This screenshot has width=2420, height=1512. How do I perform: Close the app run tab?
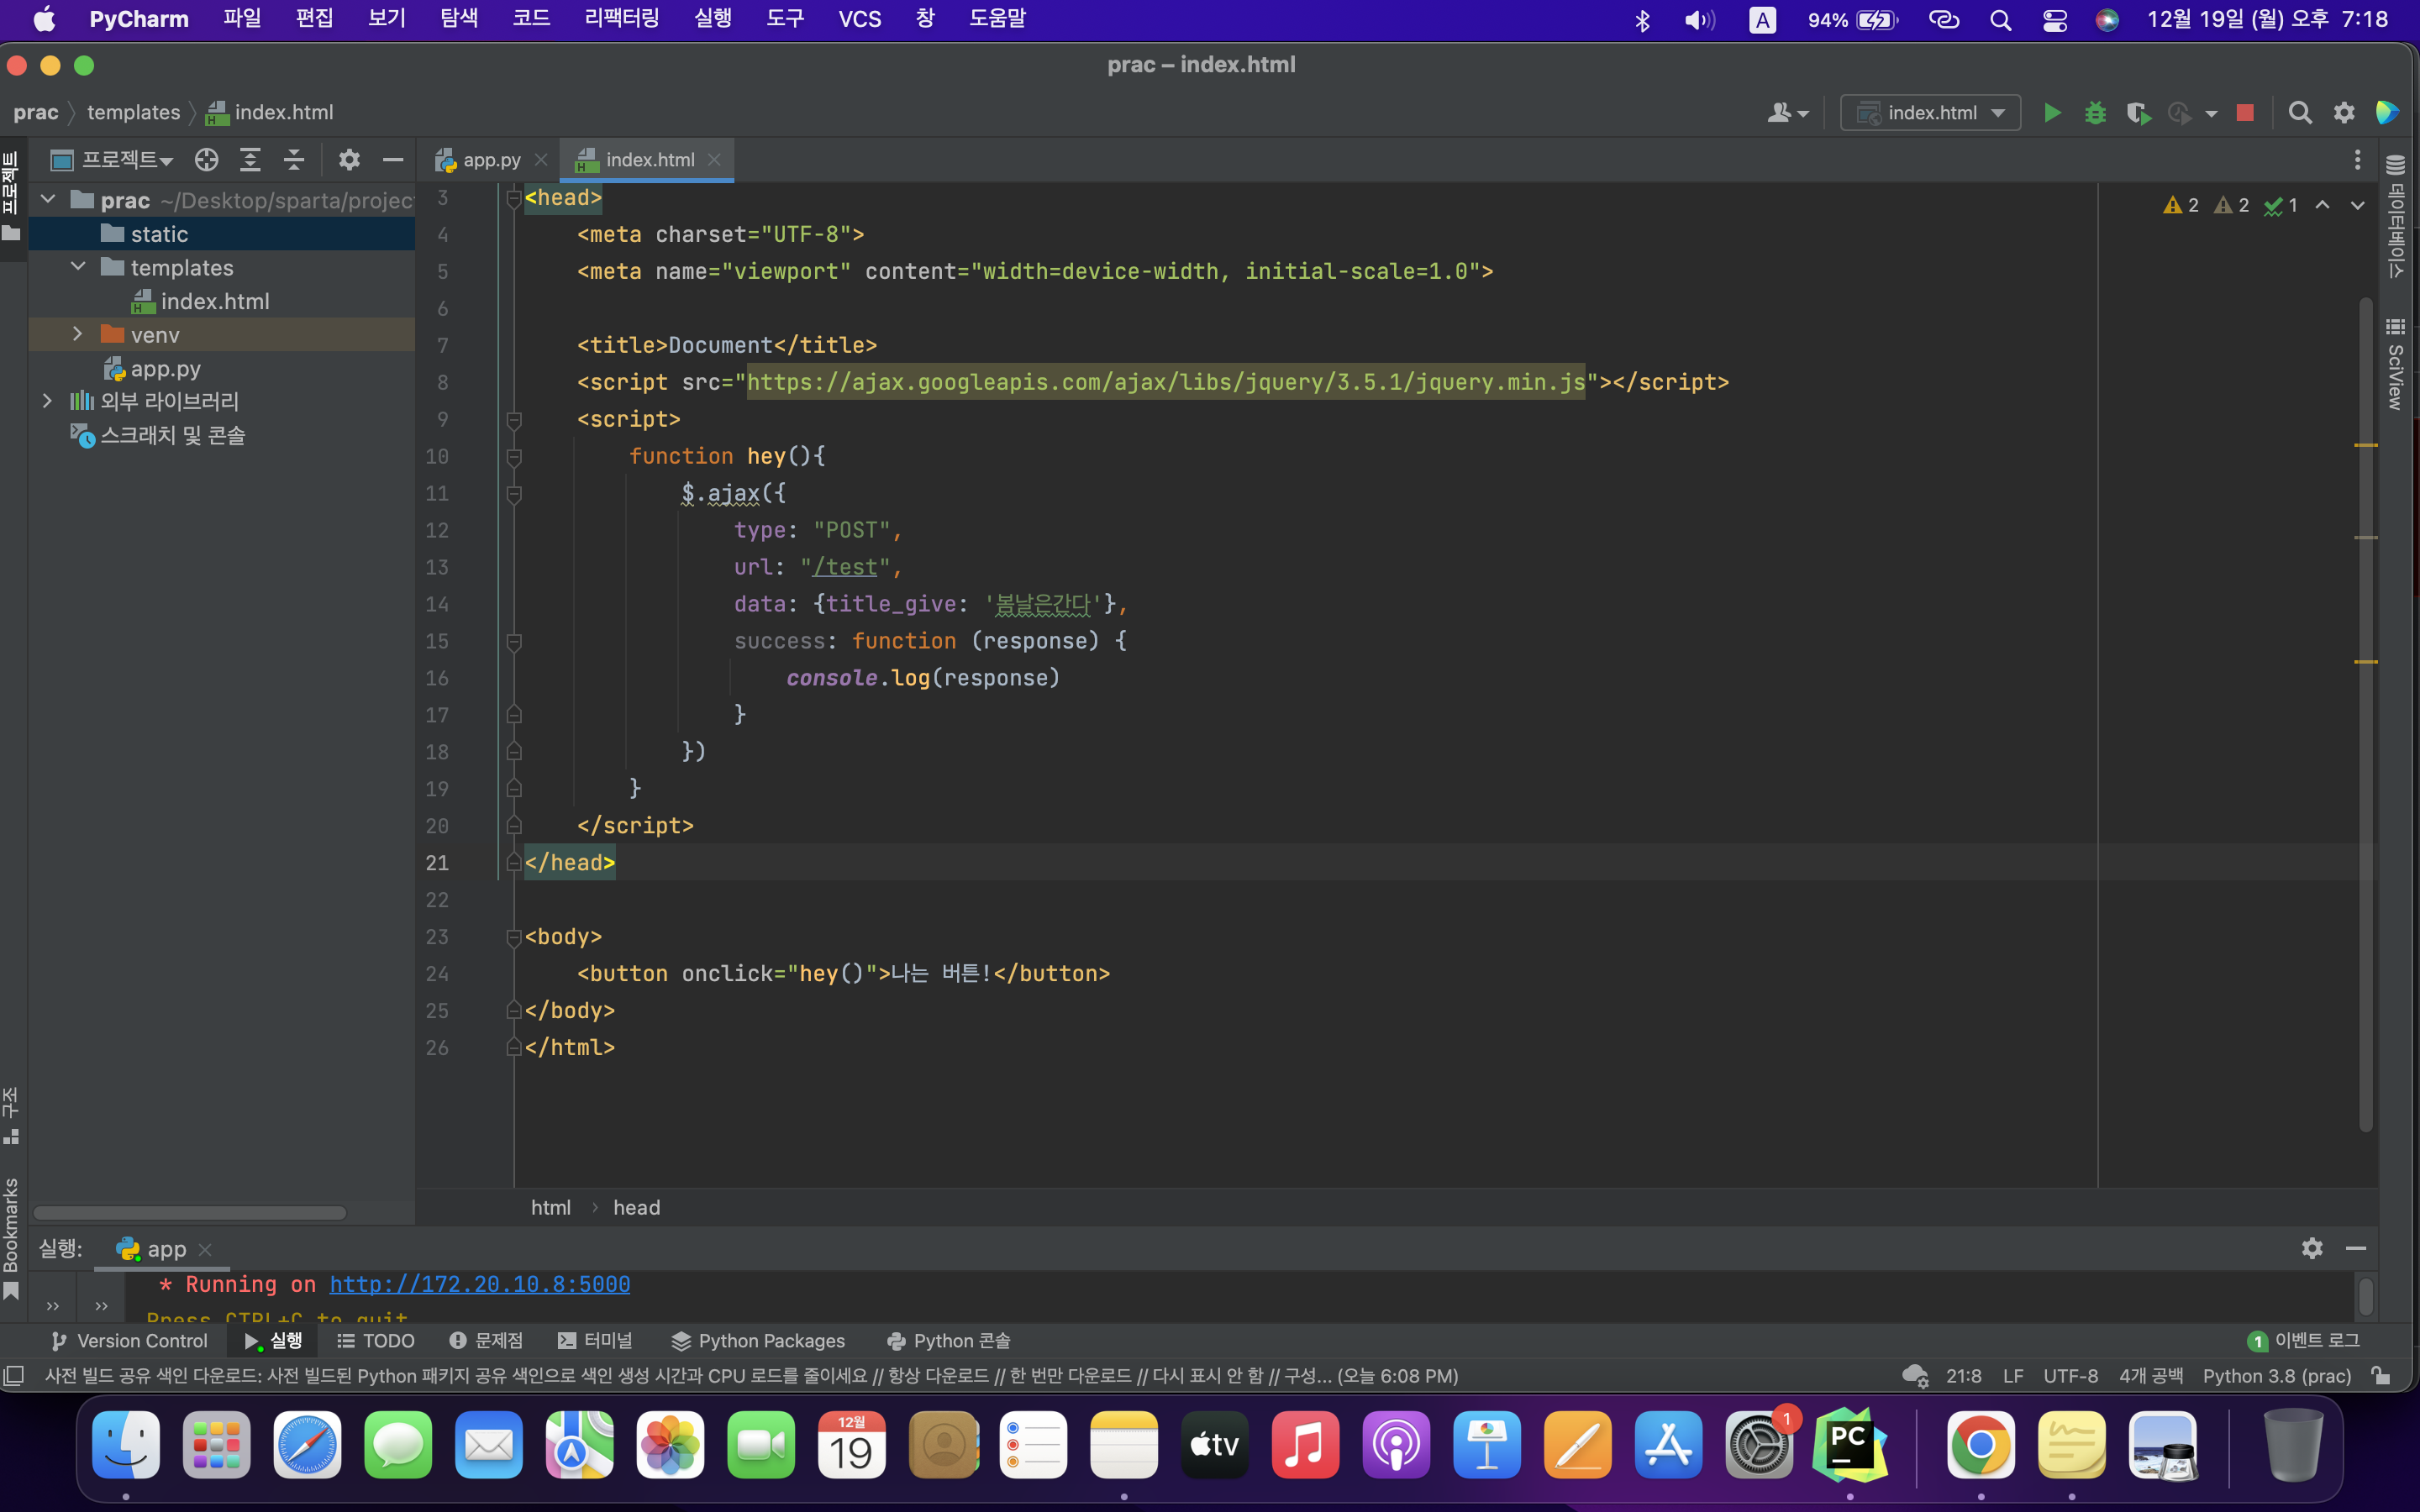coord(205,1250)
